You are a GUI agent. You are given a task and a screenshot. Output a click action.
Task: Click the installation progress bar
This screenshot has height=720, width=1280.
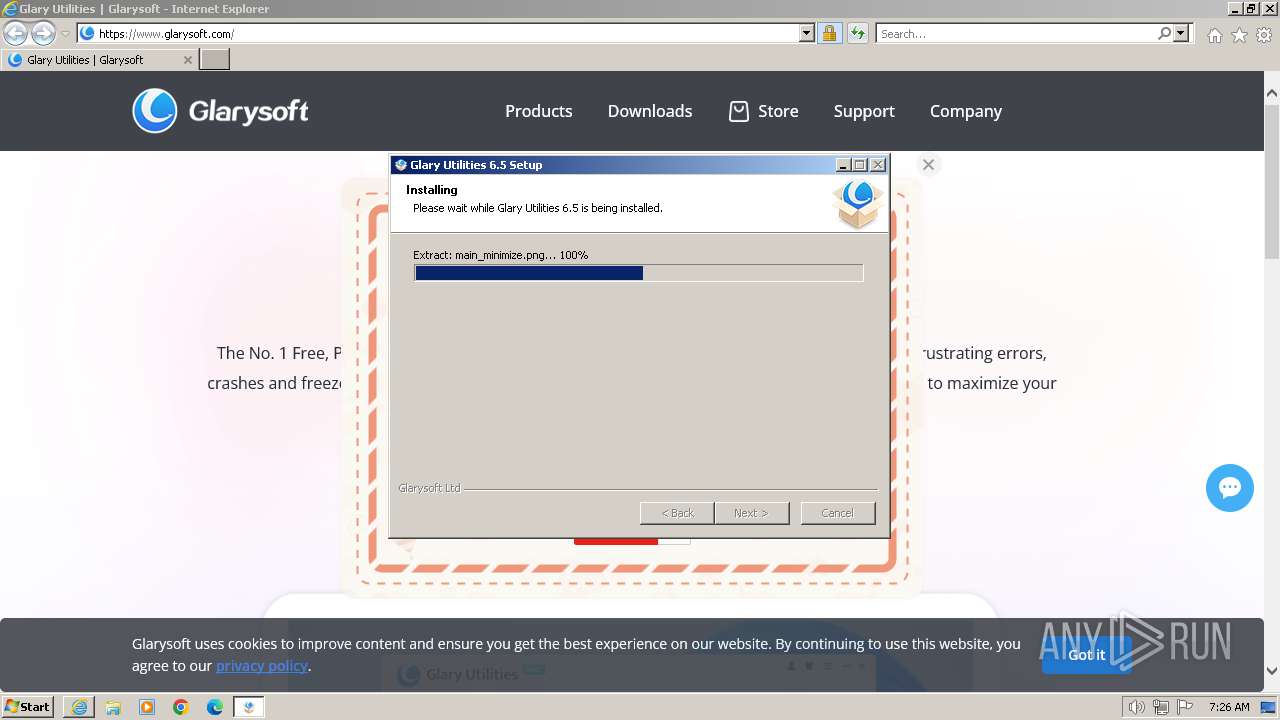pos(638,273)
